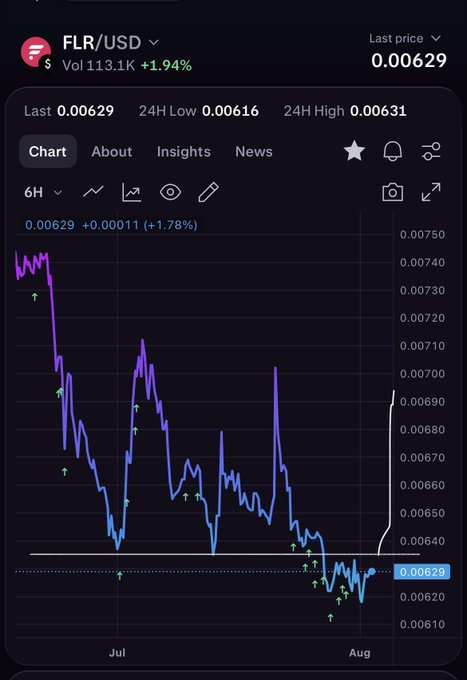Click the 0.00610 price axis label
The width and height of the screenshot is (467, 680).
pos(422,624)
